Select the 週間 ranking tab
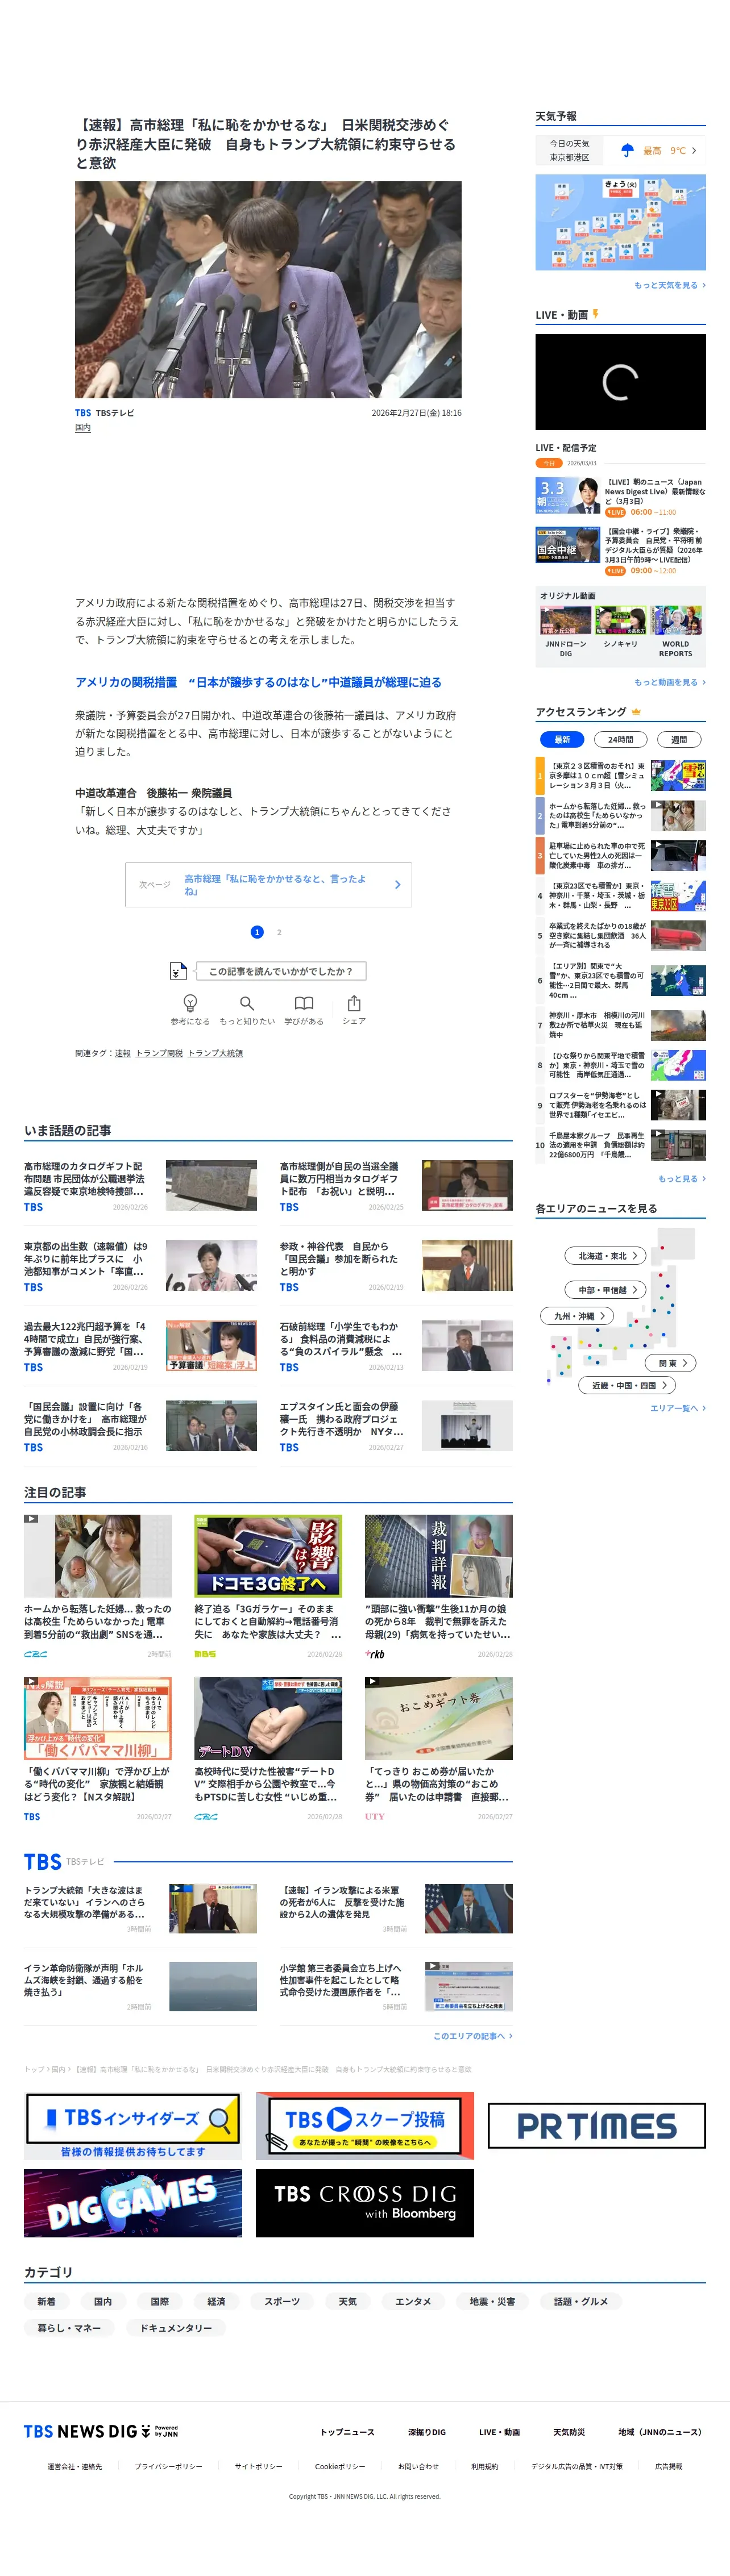 679,739
